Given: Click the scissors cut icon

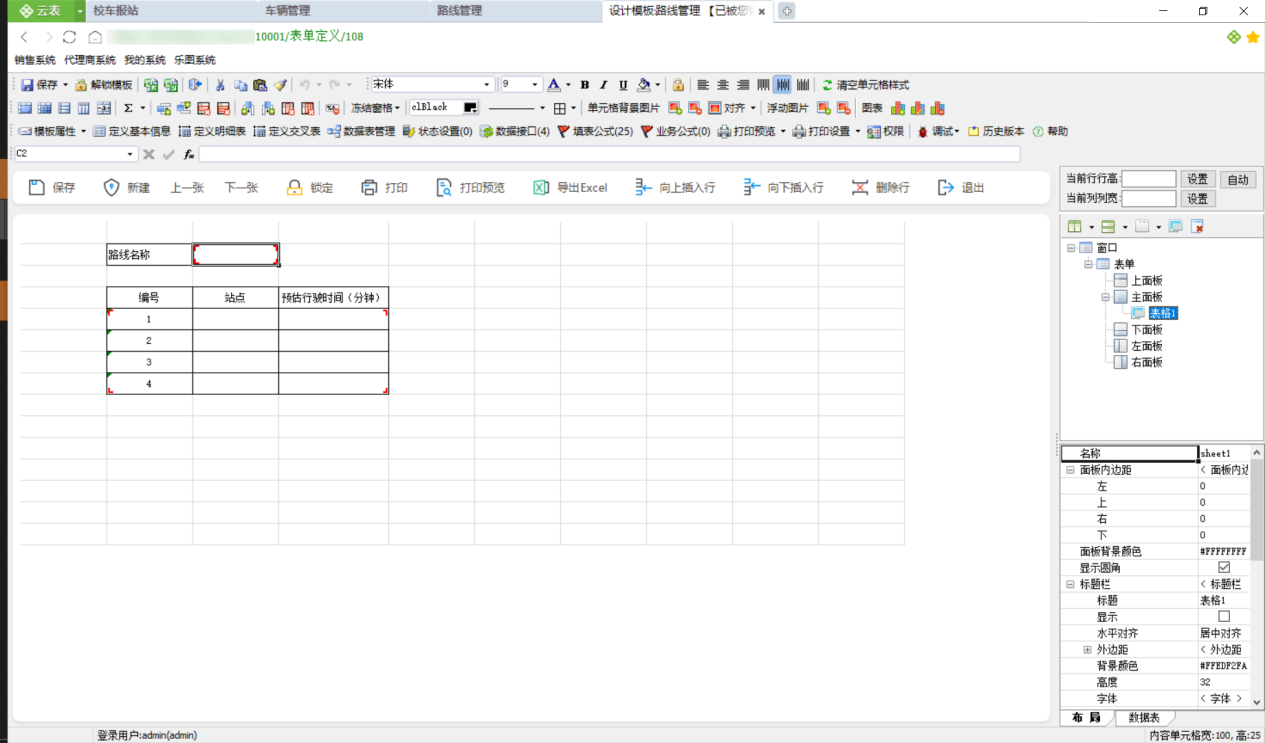Looking at the screenshot, I should (x=220, y=85).
